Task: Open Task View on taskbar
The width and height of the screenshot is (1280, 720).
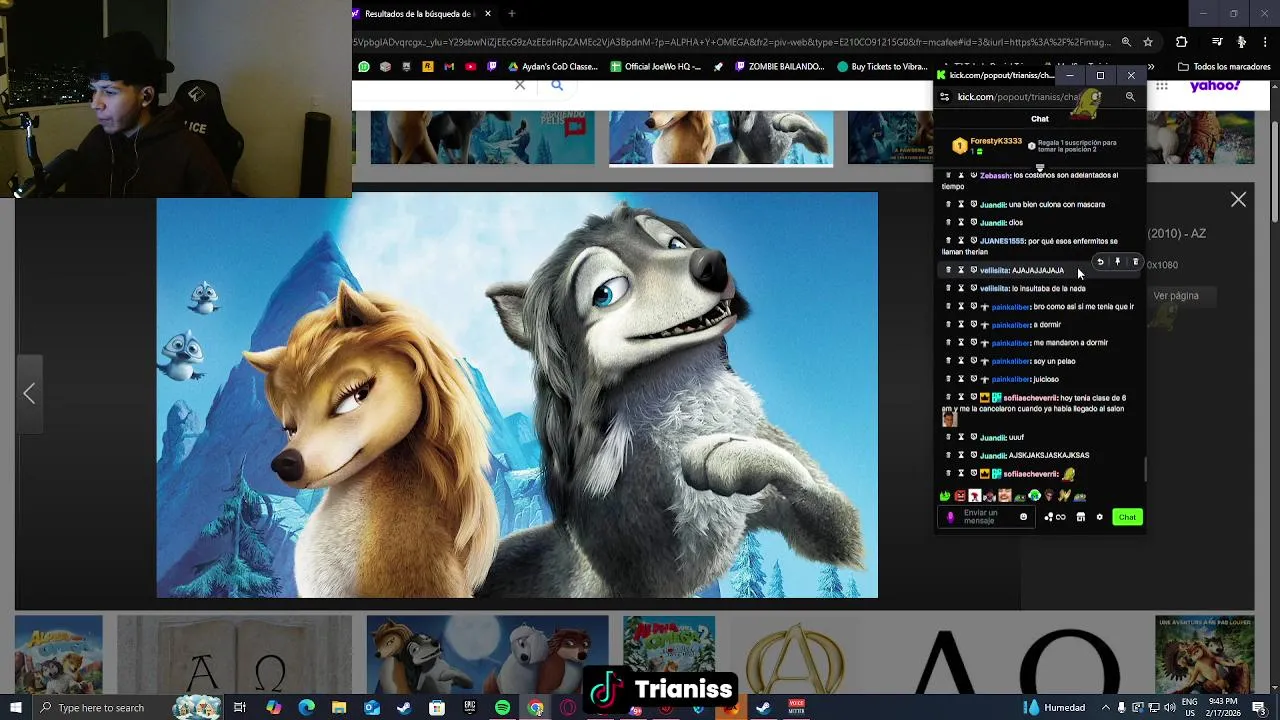Action: (239, 708)
